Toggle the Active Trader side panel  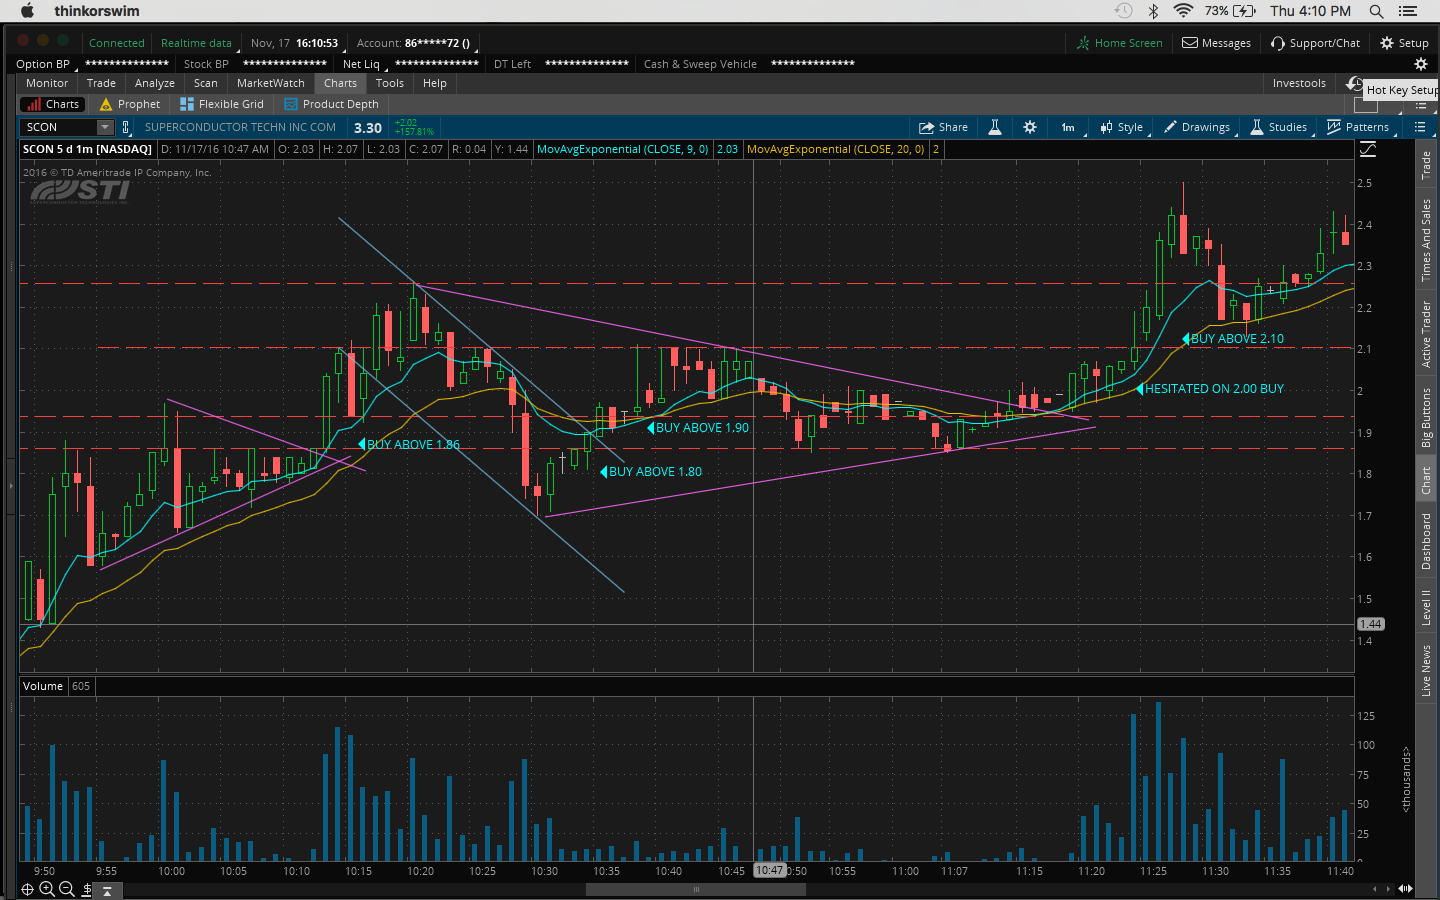point(1426,334)
